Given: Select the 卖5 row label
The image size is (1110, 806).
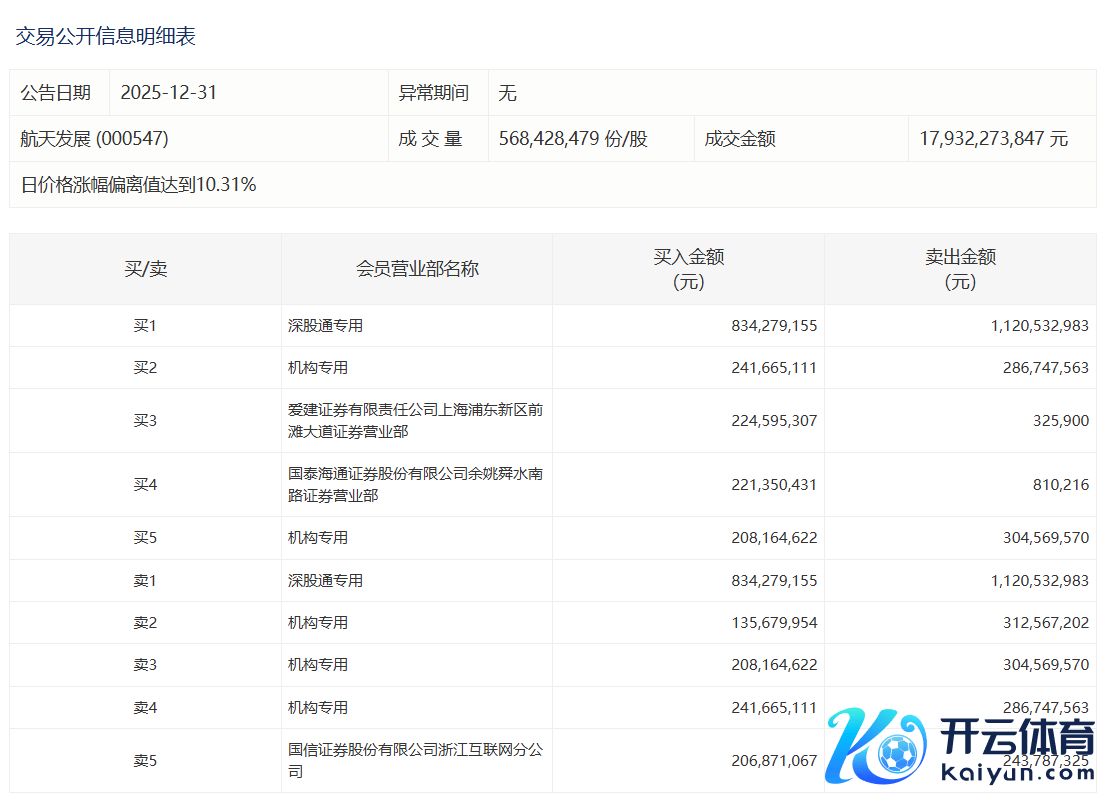Looking at the screenshot, I should click(x=145, y=761).
